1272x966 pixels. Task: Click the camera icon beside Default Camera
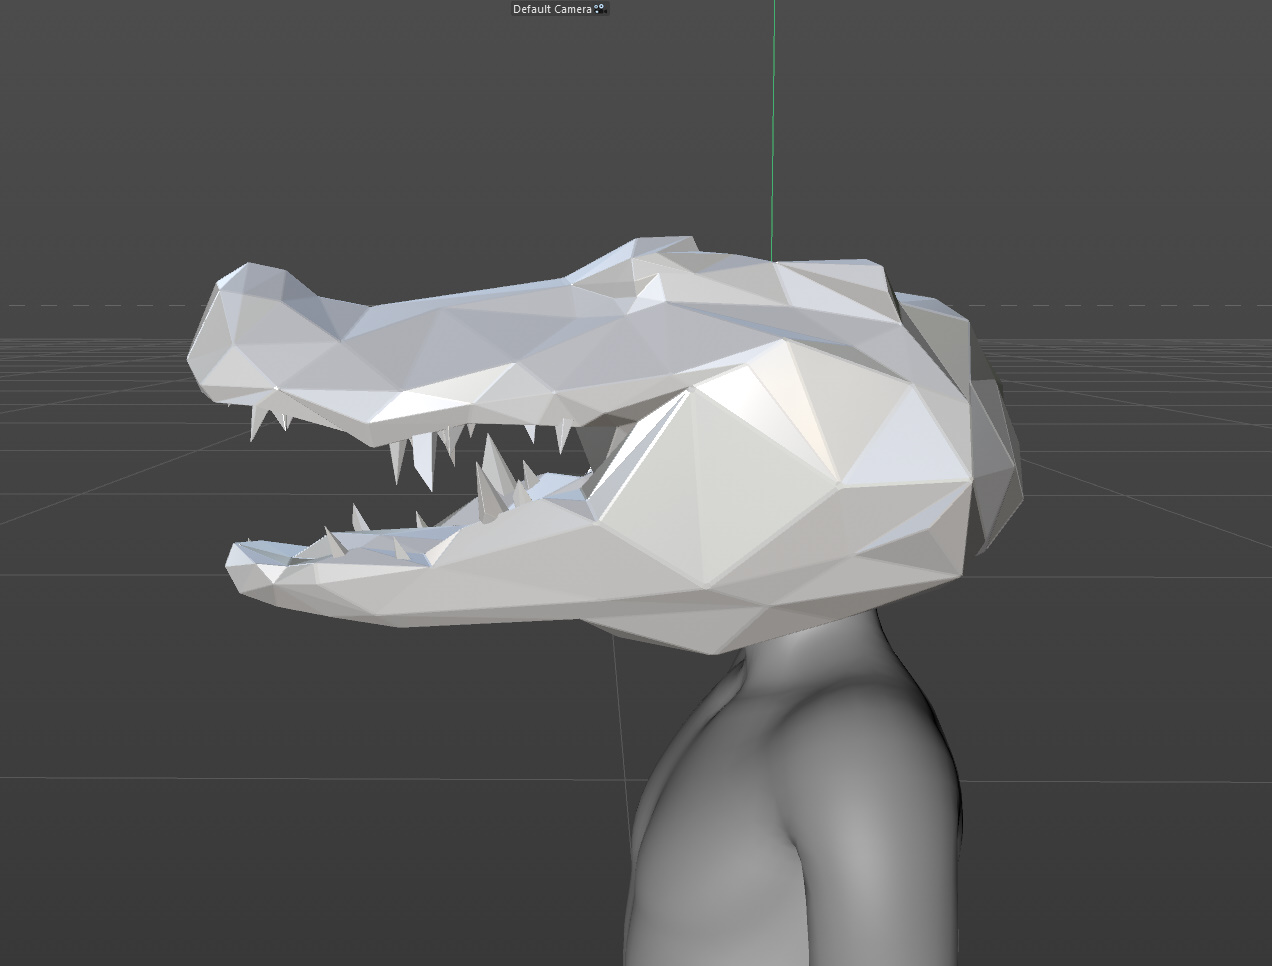point(601,9)
